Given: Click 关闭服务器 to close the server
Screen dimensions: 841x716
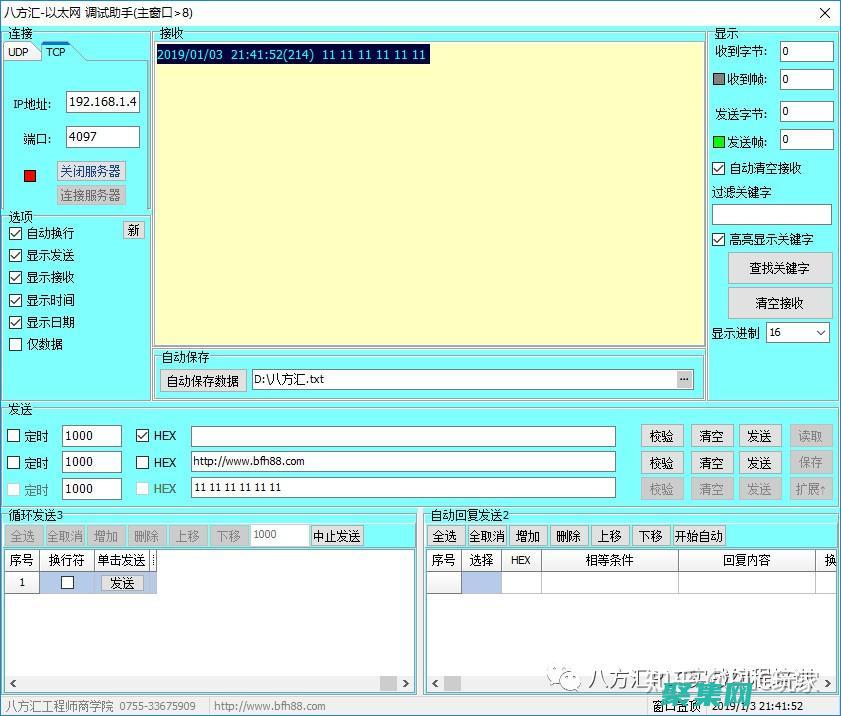Looking at the screenshot, I should tap(91, 170).
